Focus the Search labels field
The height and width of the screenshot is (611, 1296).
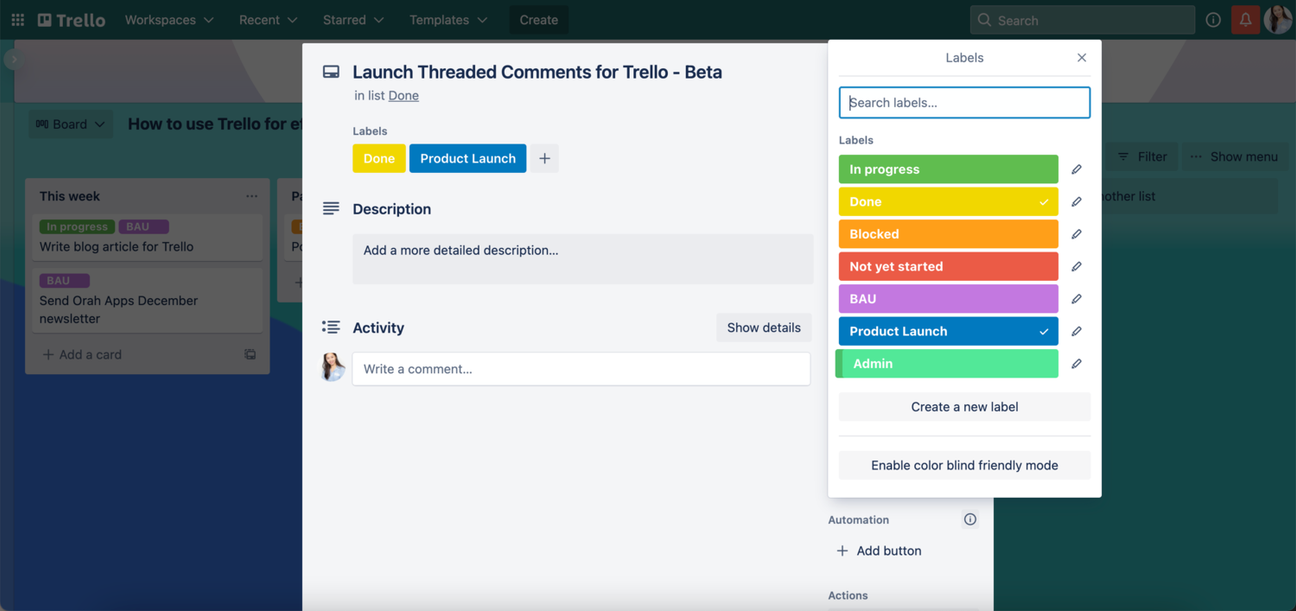[x=964, y=103]
